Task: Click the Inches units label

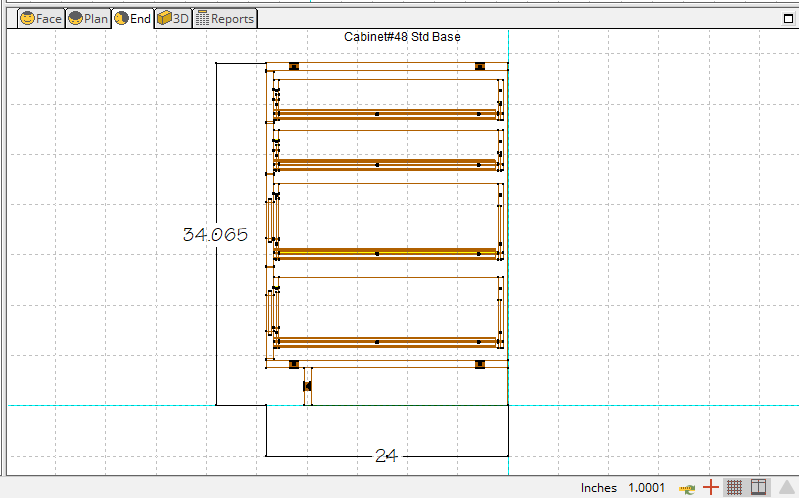Action: (599, 488)
